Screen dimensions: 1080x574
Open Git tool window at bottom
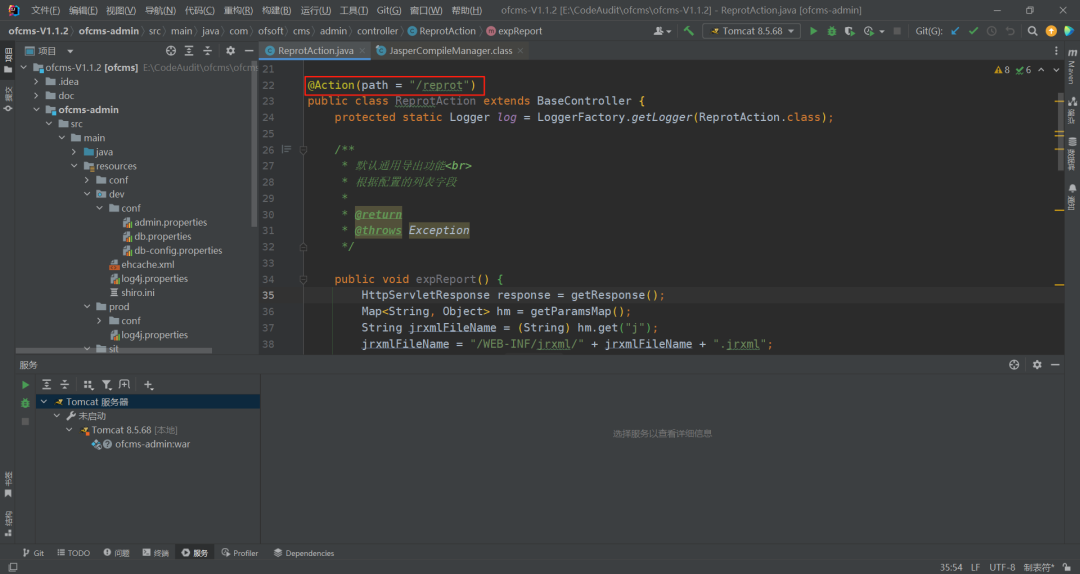click(33, 553)
